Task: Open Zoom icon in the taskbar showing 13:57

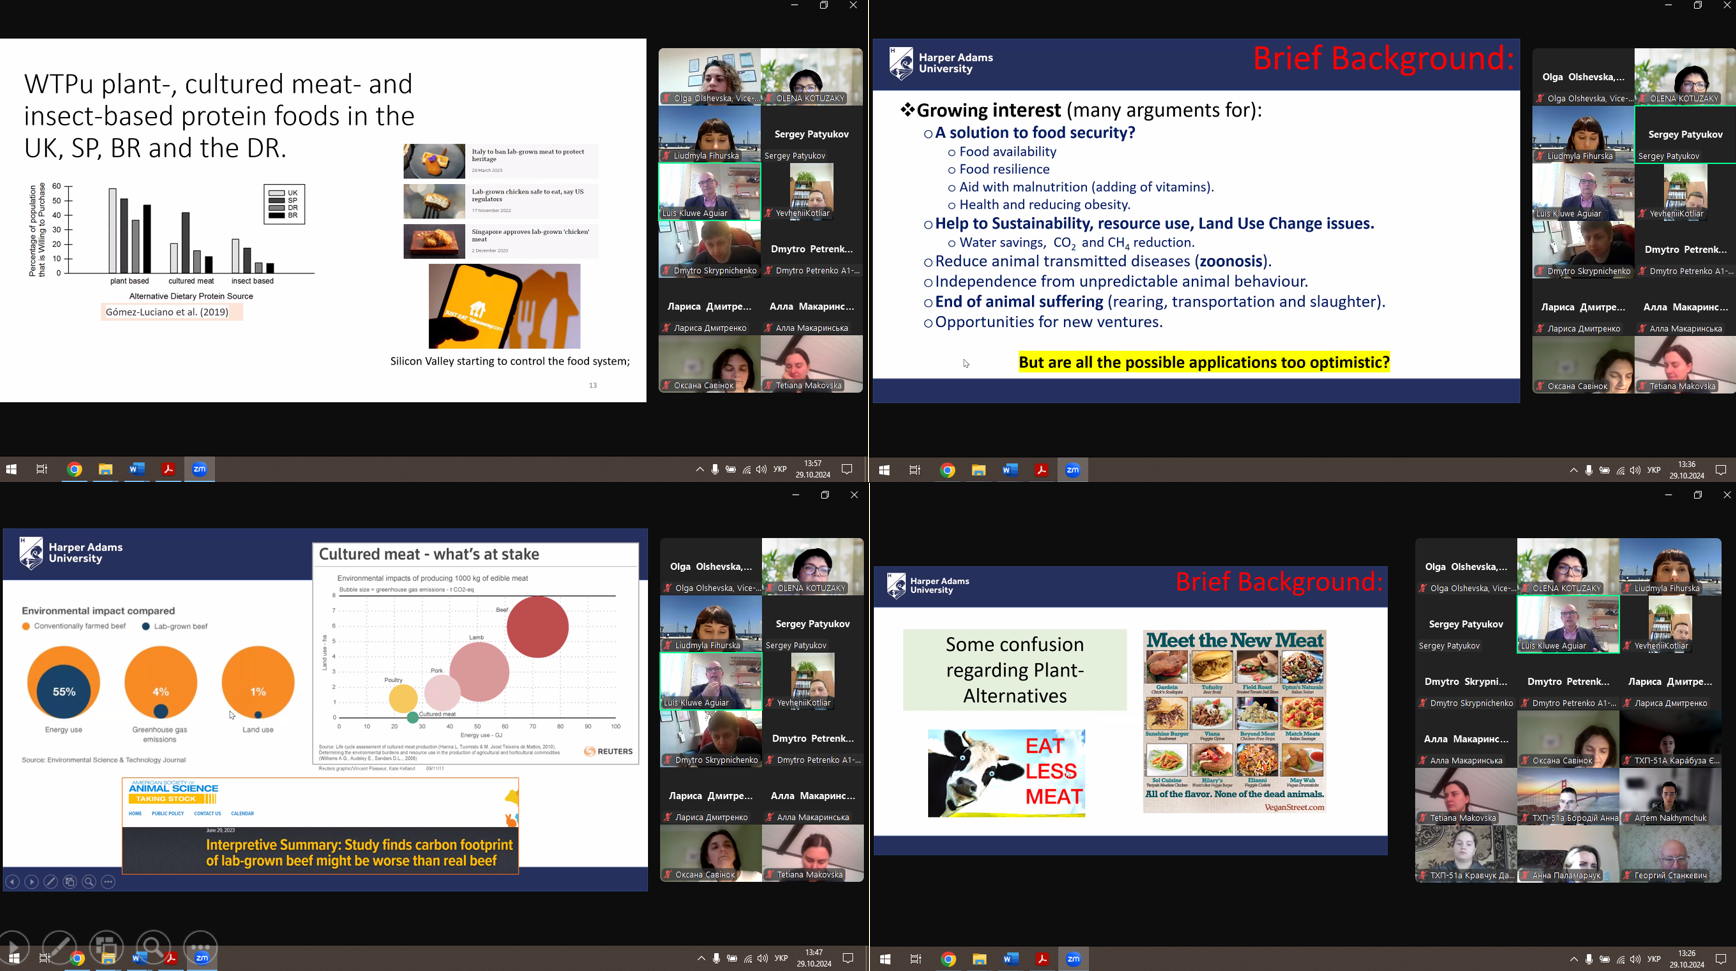Action: pyautogui.click(x=200, y=469)
